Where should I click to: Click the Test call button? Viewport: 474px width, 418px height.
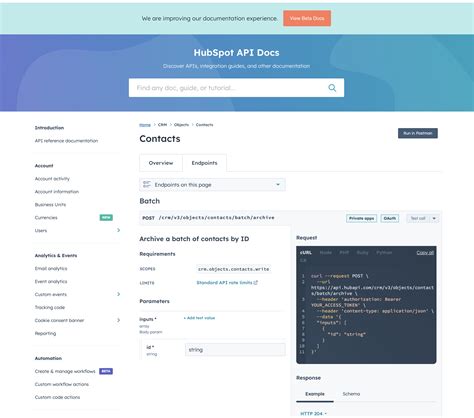click(x=418, y=218)
